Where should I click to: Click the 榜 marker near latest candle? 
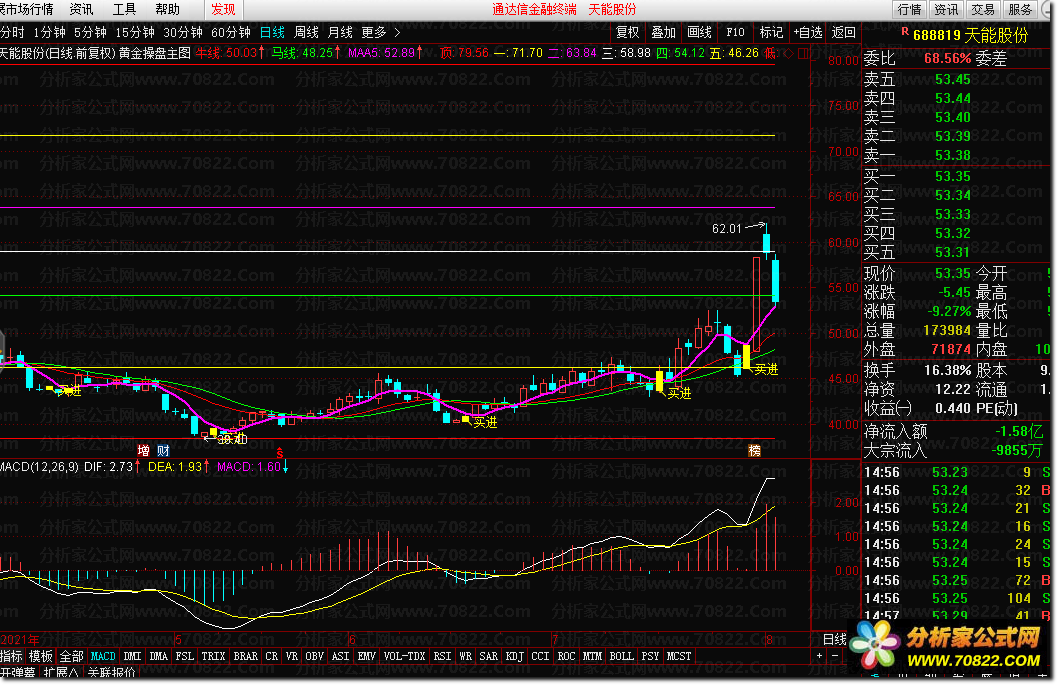tap(754, 451)
